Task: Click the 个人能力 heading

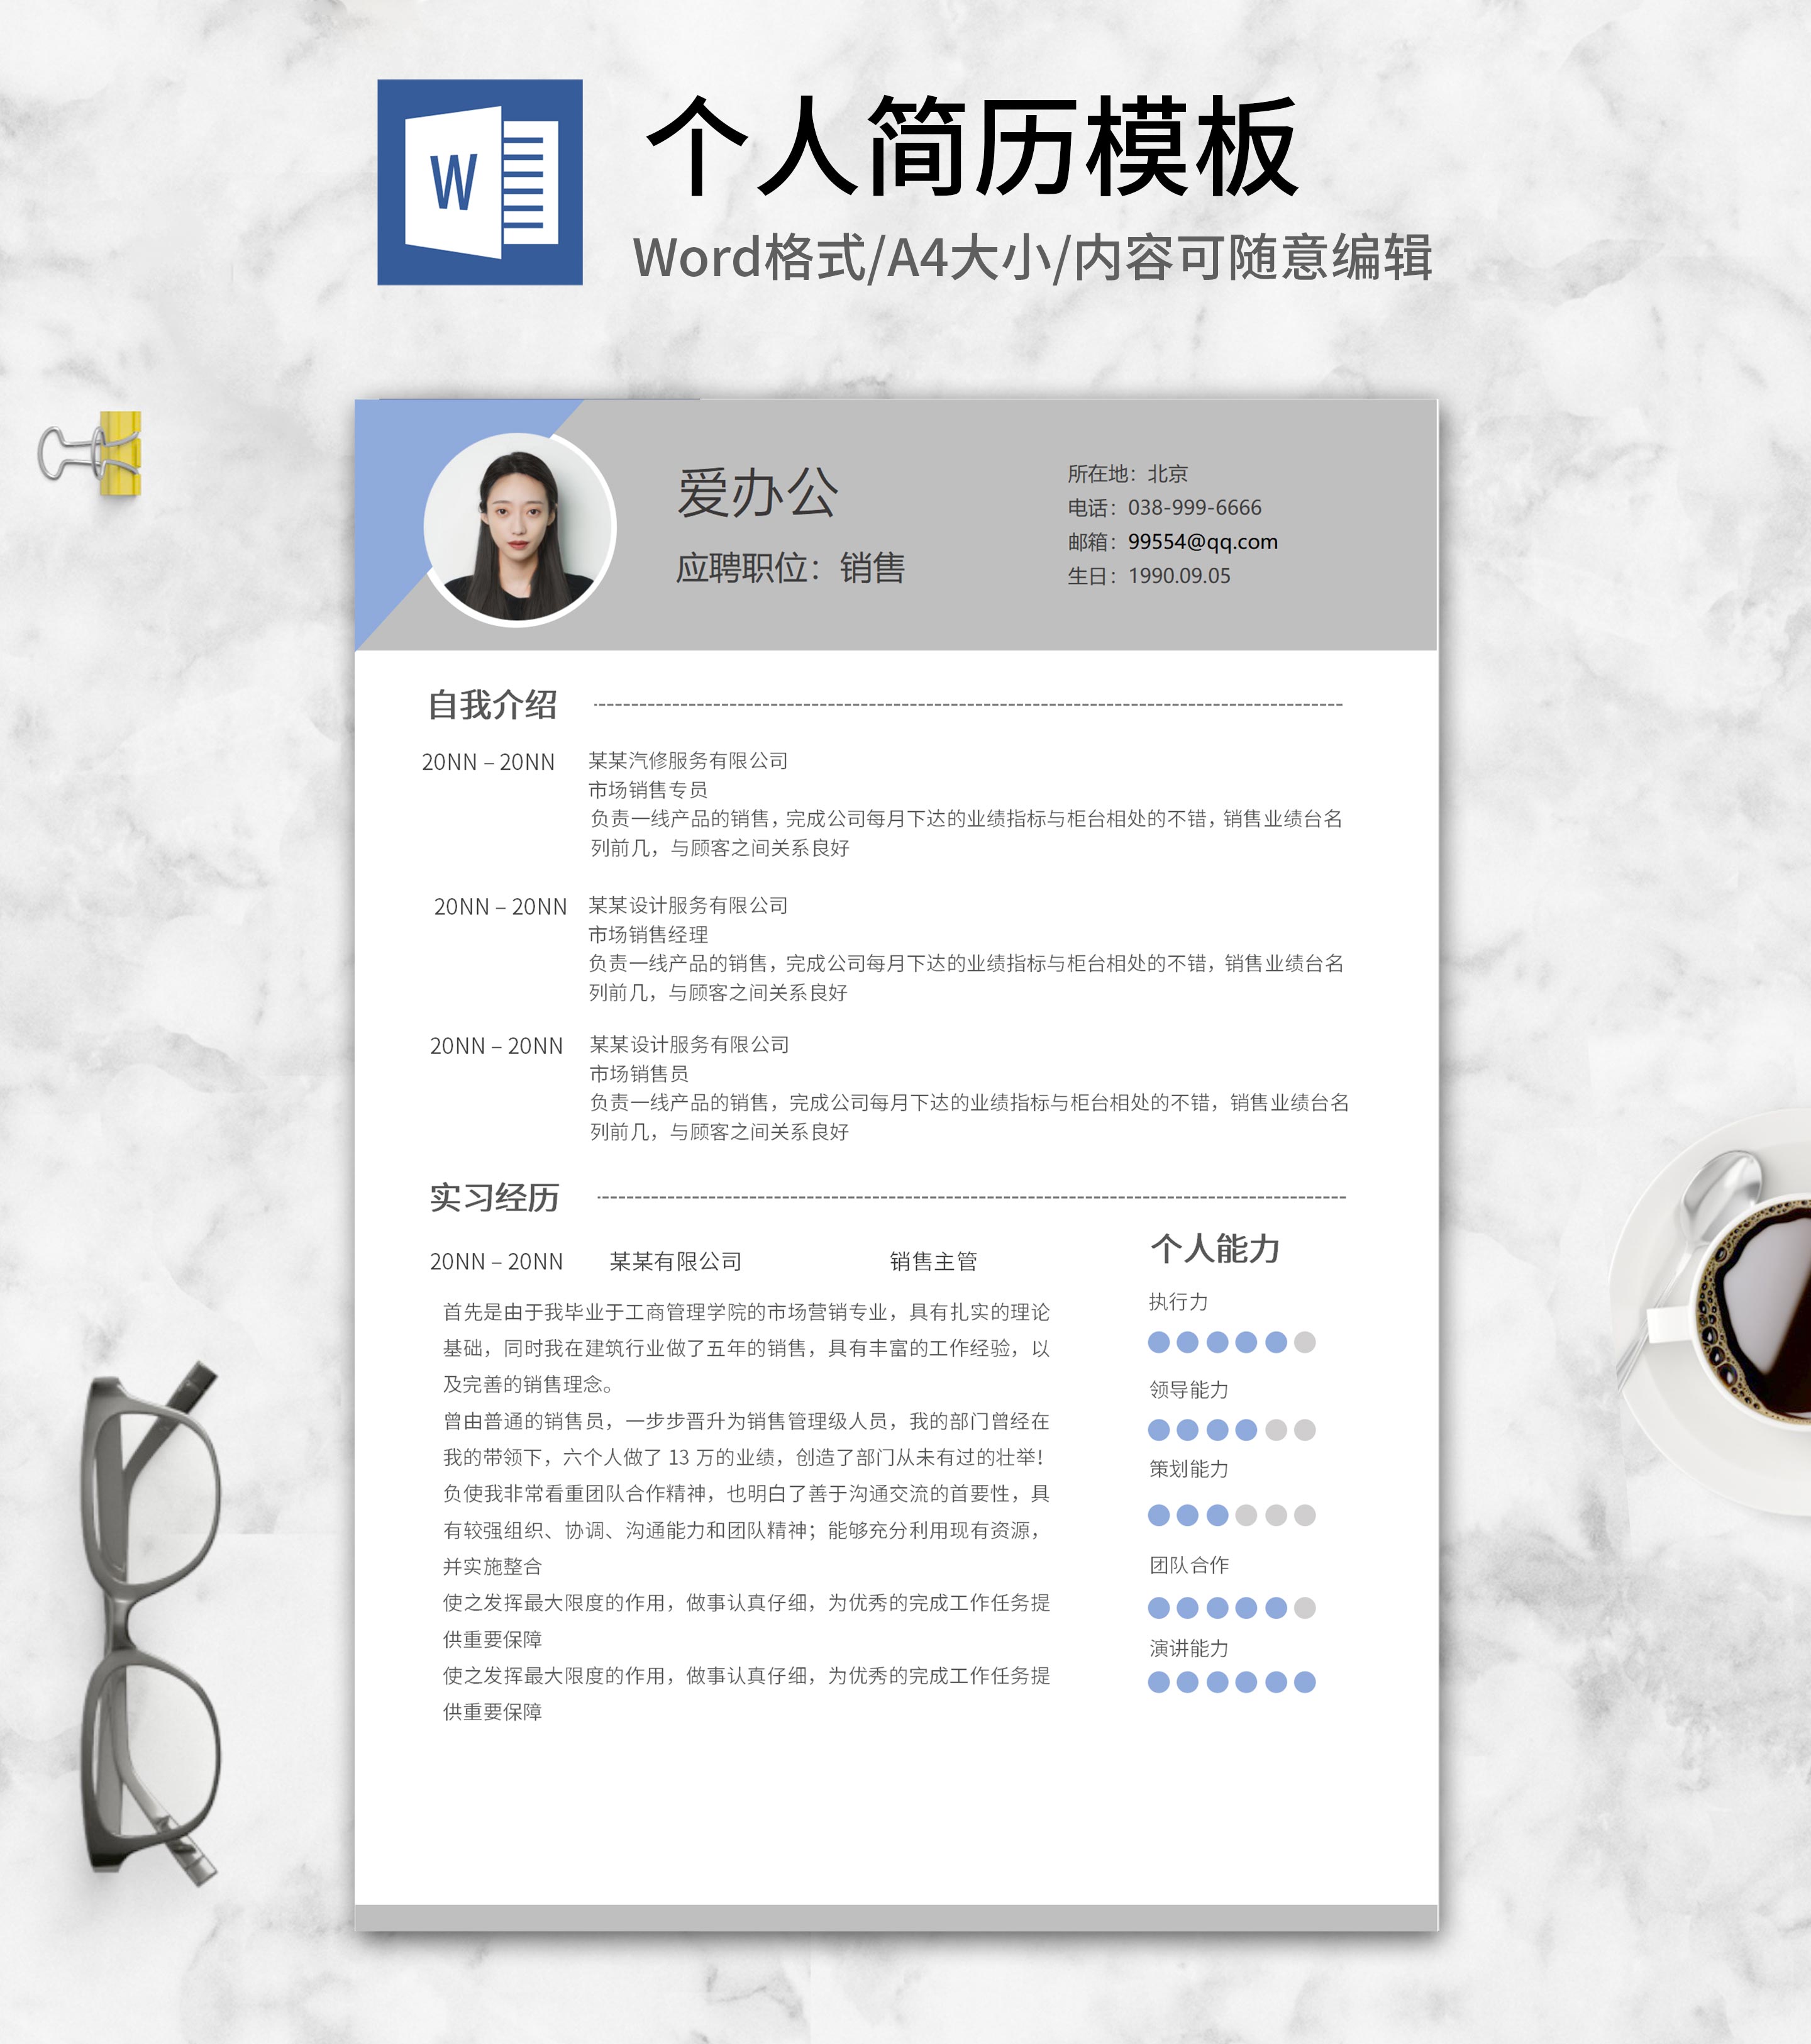Action: (x=1215, y=1248)
